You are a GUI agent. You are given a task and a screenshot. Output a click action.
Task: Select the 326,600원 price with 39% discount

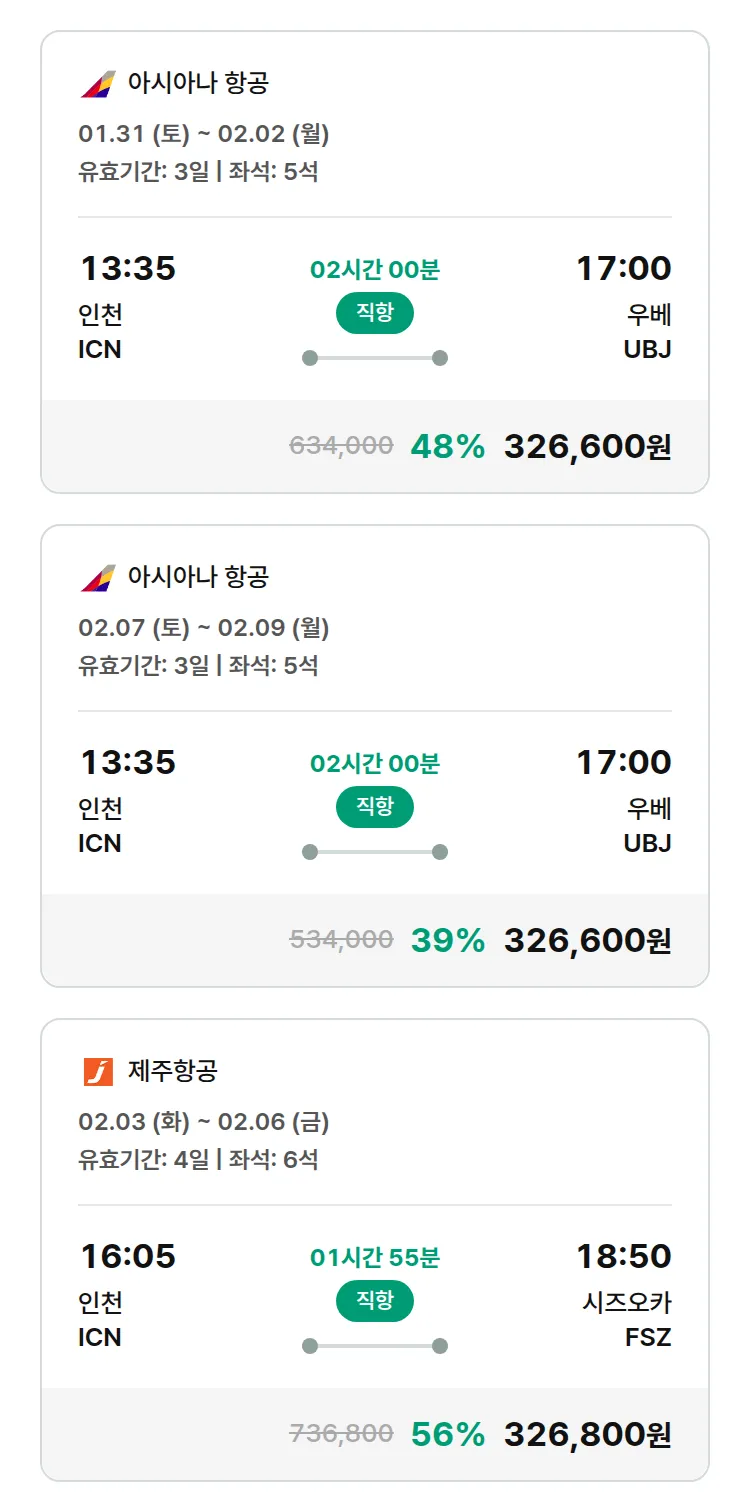click(x=587, y=940)
